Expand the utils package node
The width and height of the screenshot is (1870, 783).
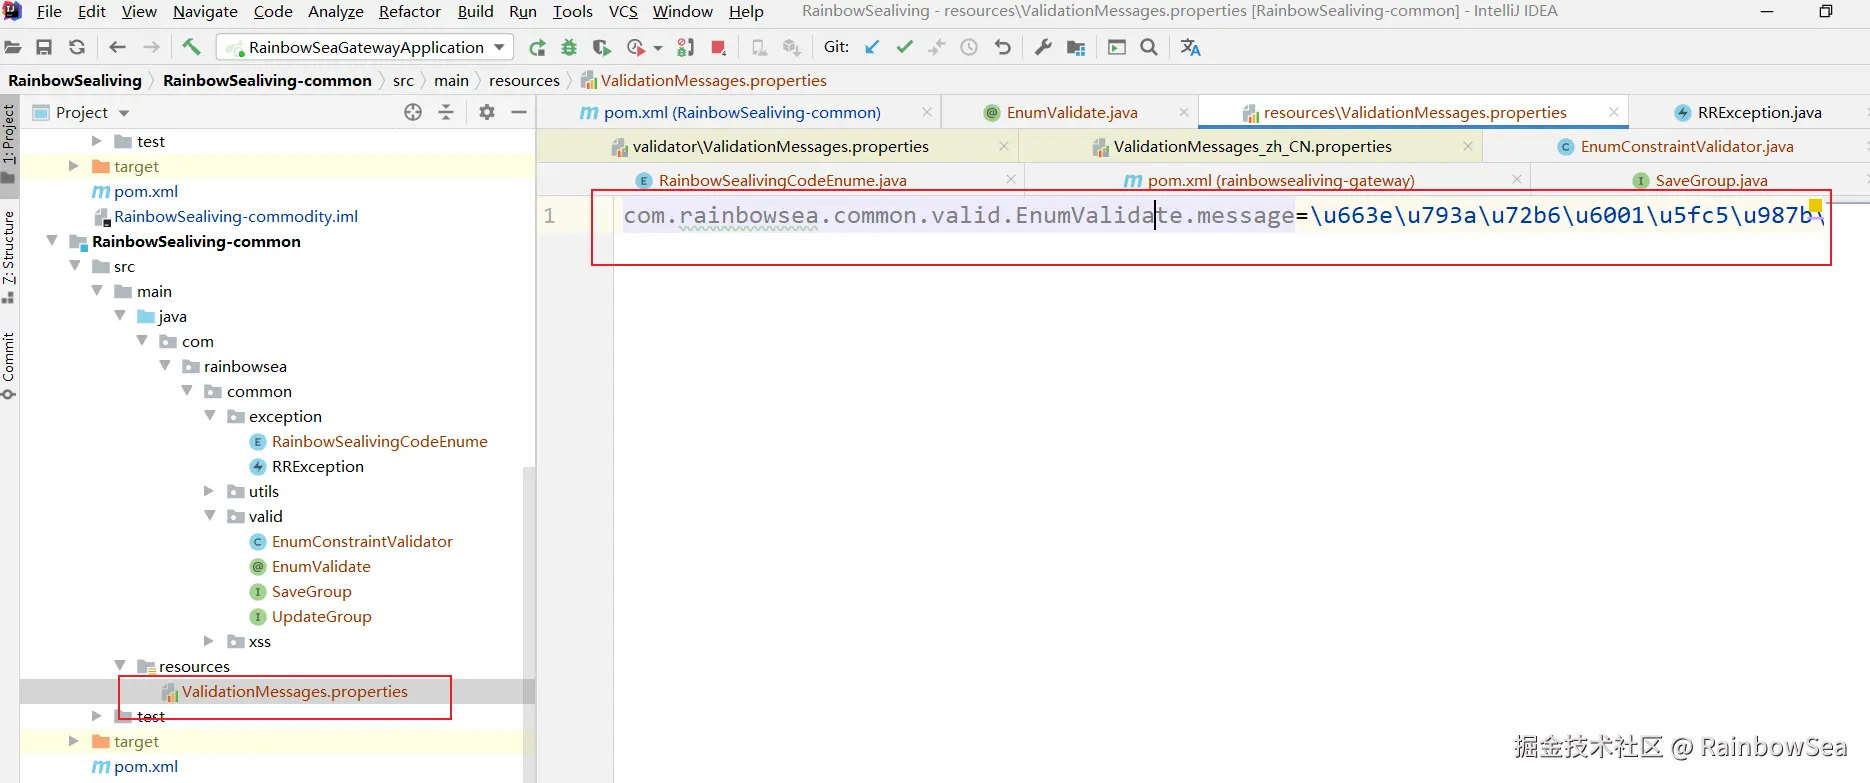pyautogui.click(x=210, y=491)
